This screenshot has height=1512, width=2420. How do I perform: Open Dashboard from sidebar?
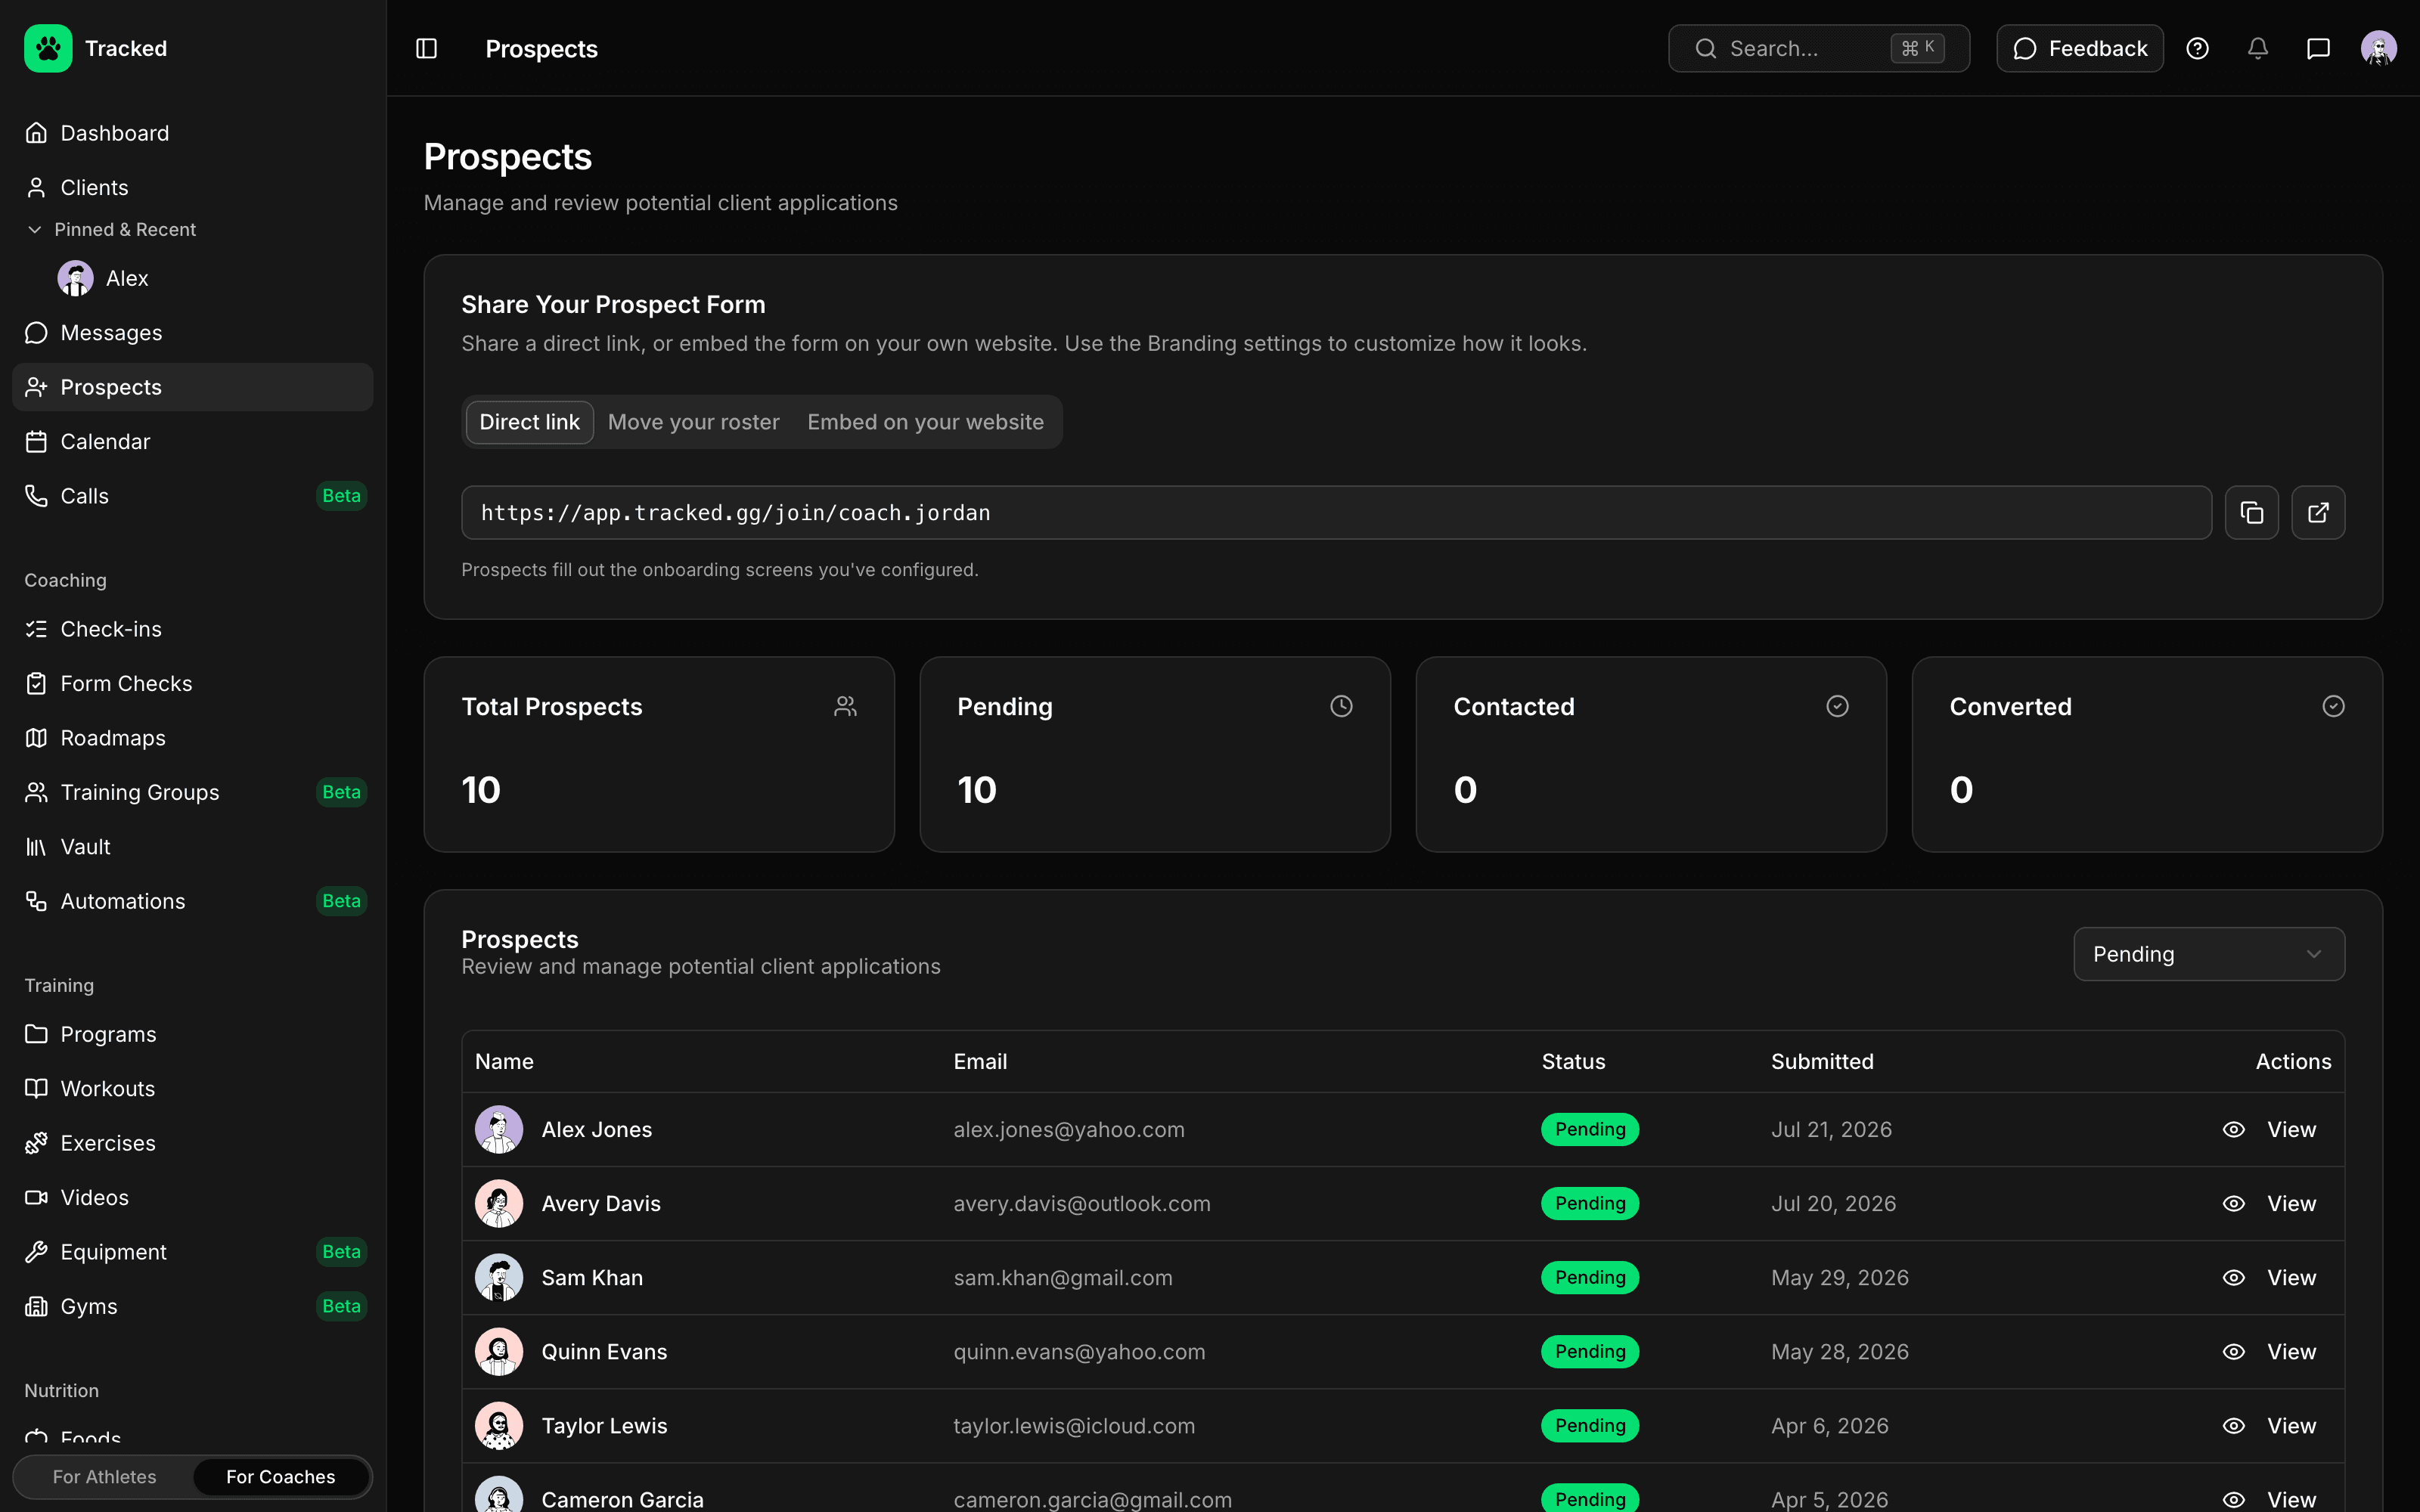pyautogui.click(x=192, y=133)
